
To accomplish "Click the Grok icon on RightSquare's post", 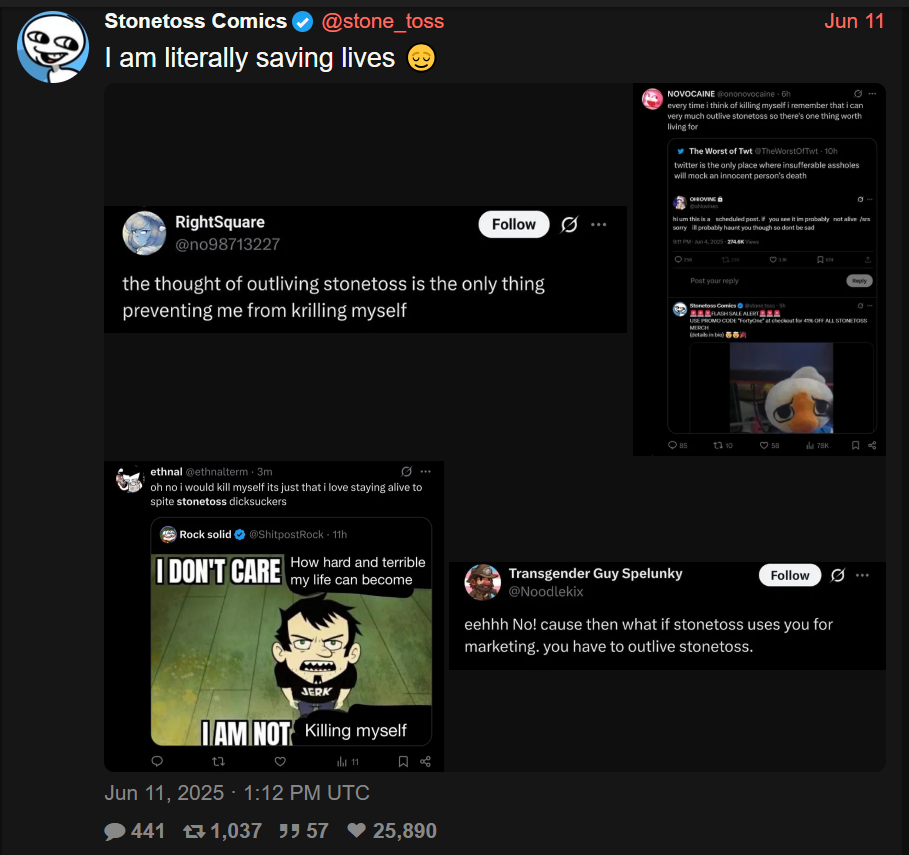I will 569,224.
